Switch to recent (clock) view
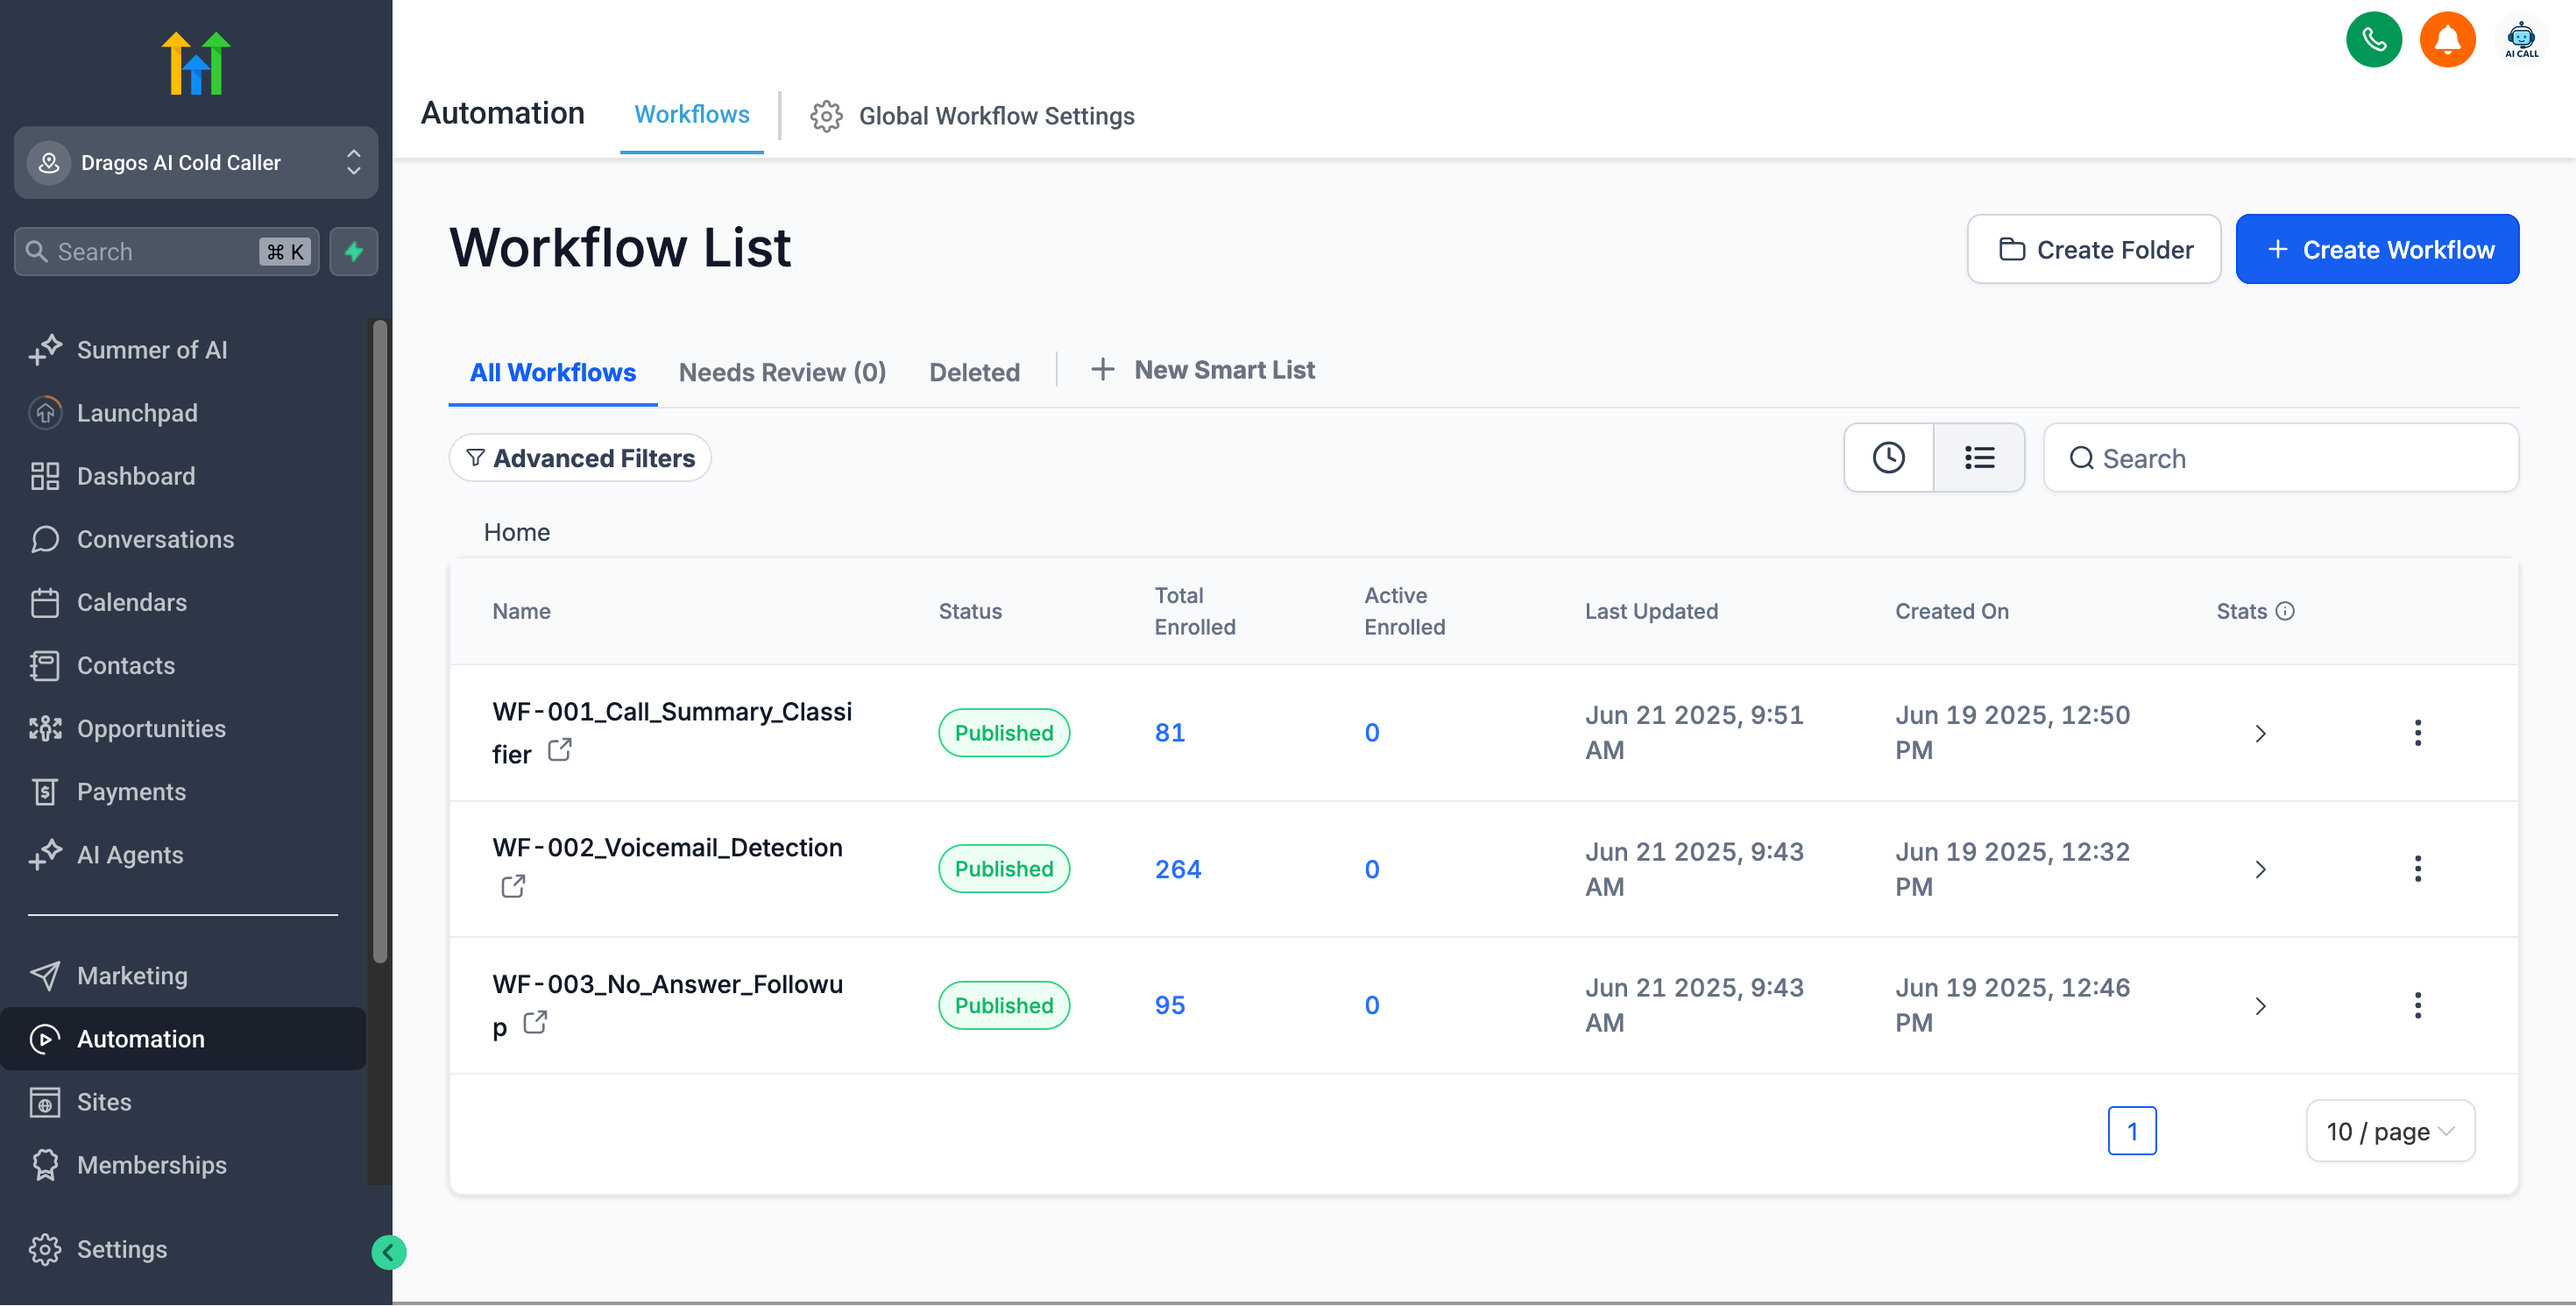This screenshot has width=2576, height=1306. pos(1888,458)
